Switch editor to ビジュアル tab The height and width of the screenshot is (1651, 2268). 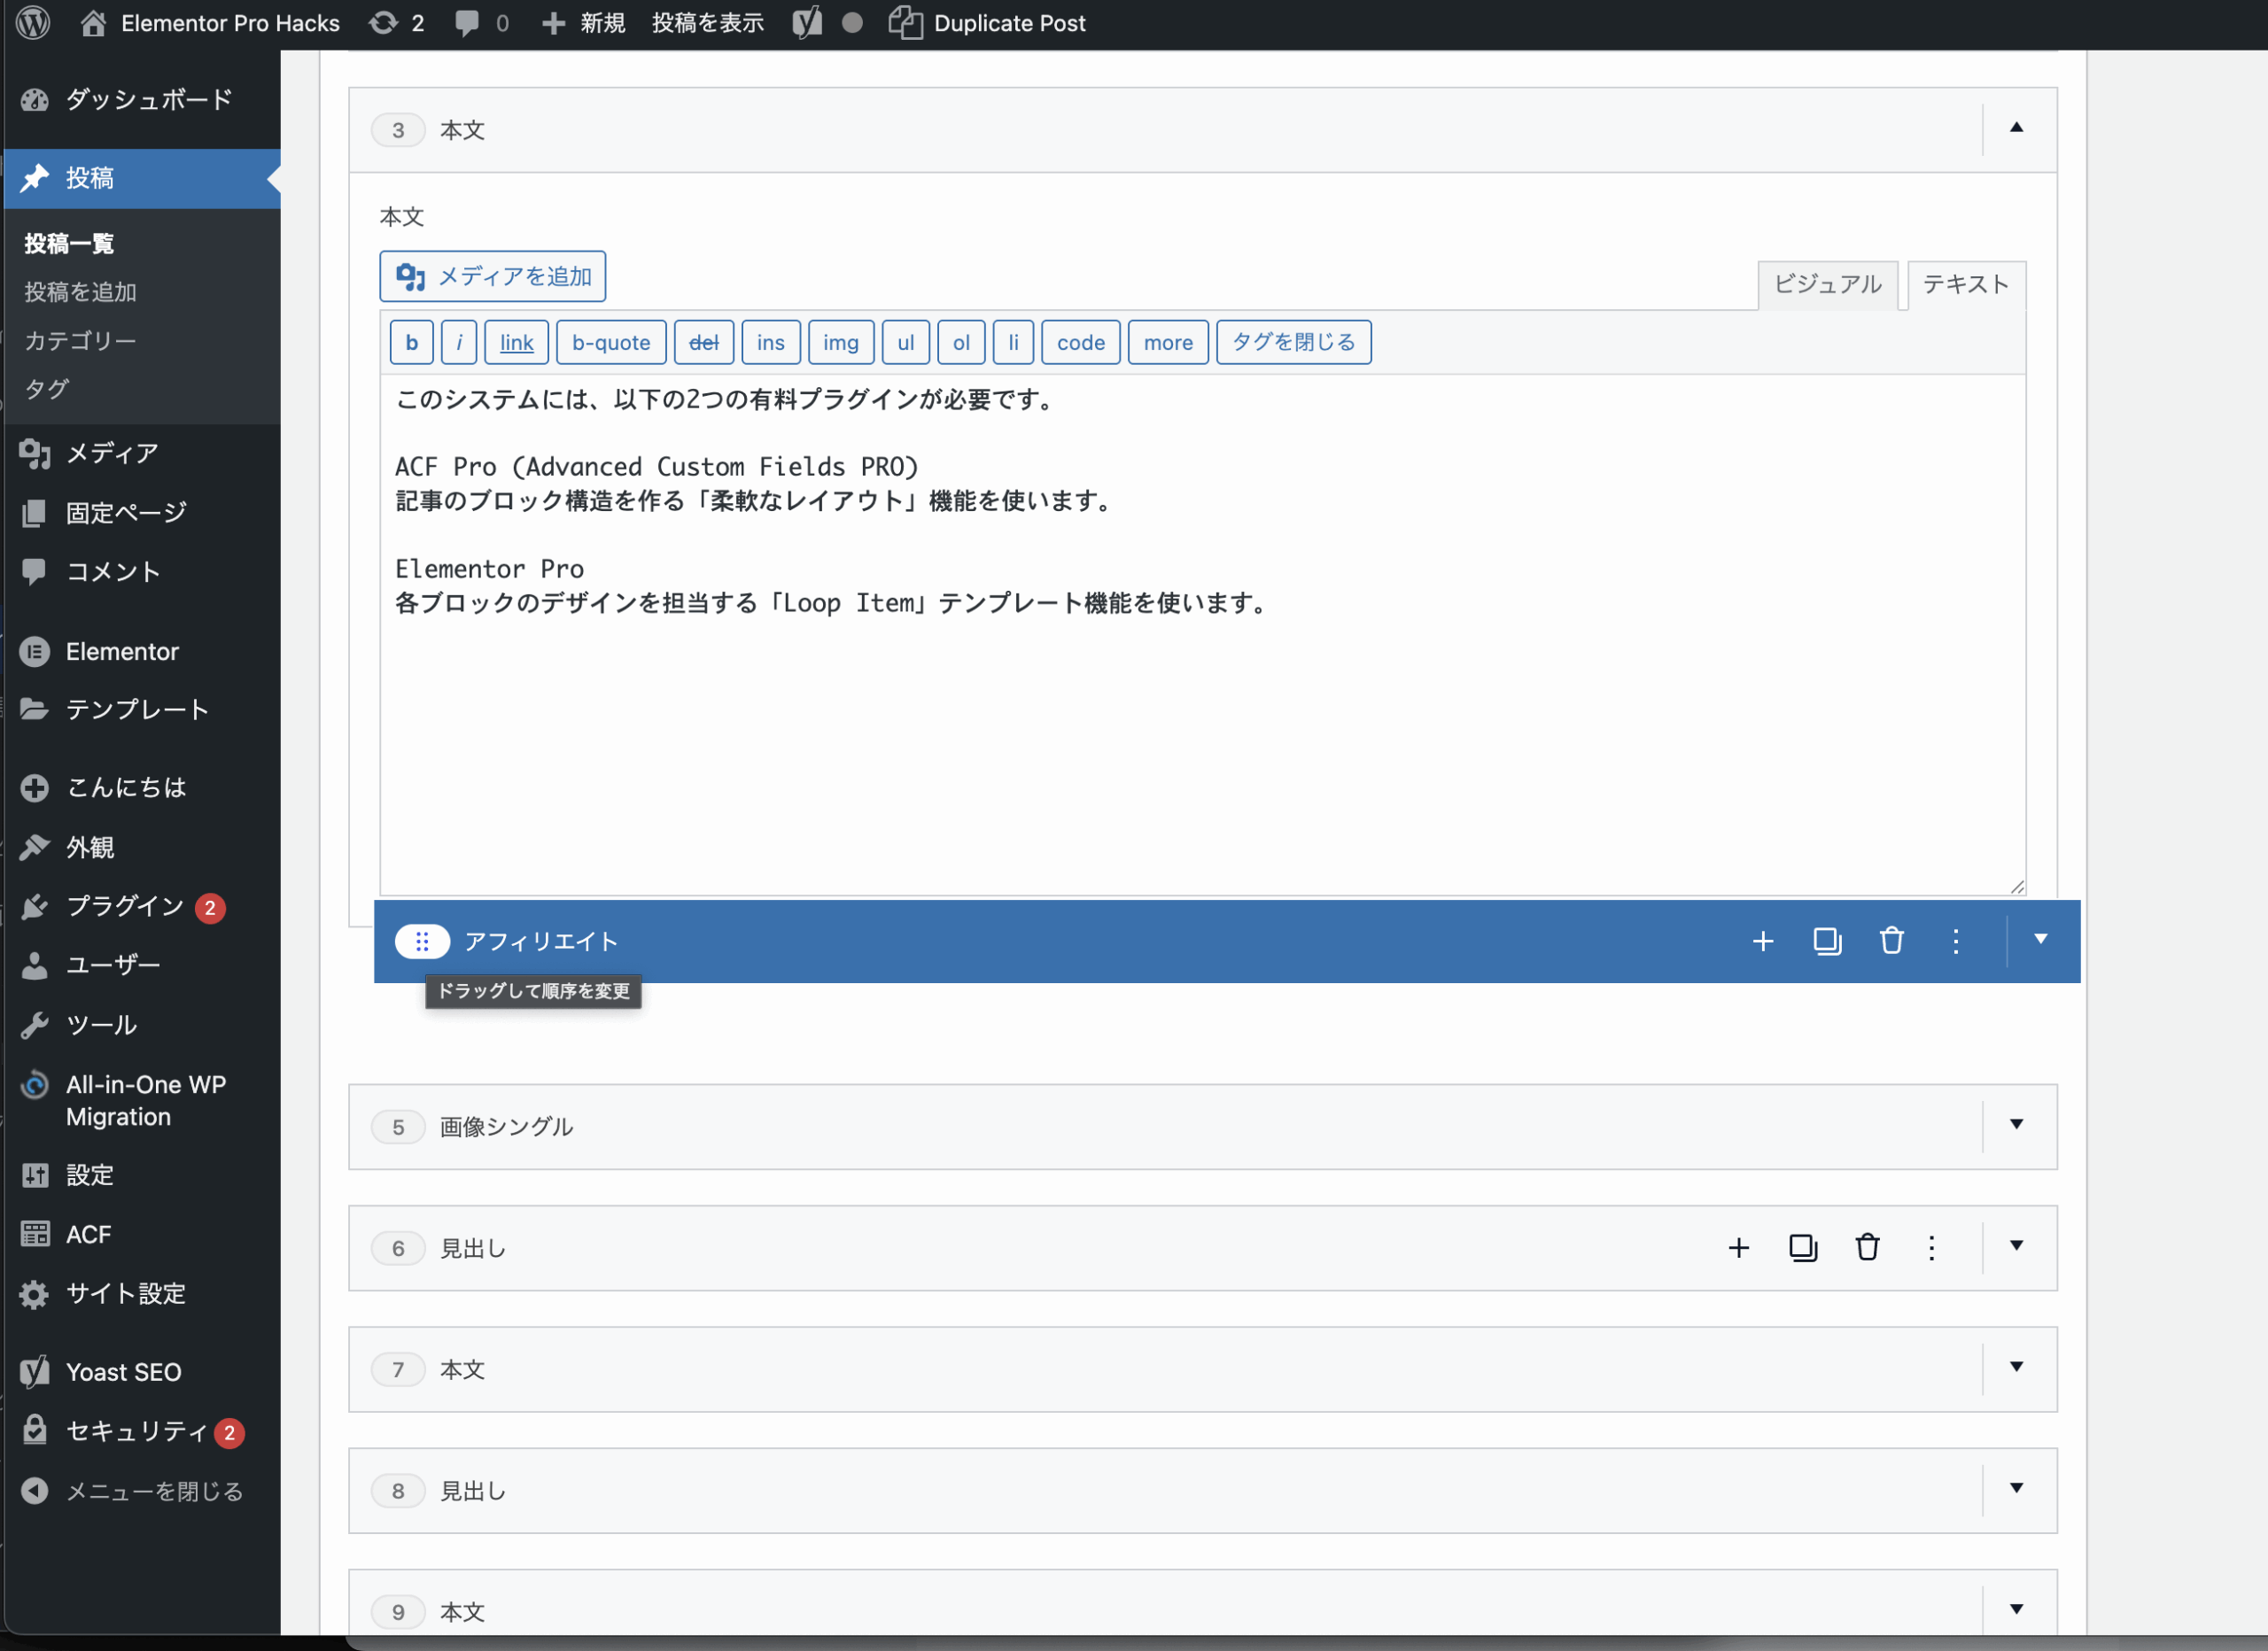(1827, 285)
